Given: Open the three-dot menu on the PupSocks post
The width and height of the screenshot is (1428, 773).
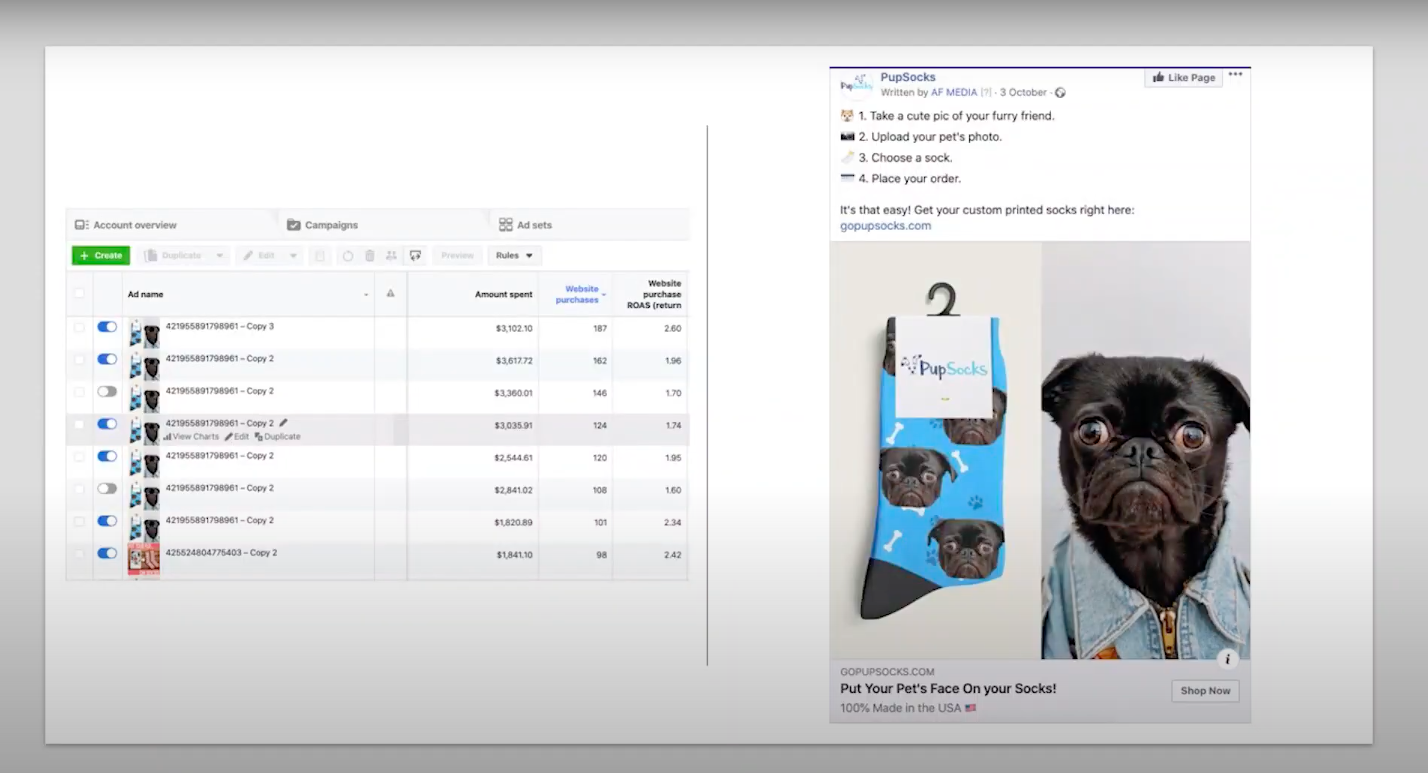Looking at the screenshot, I should click(x=1236, y=75).
